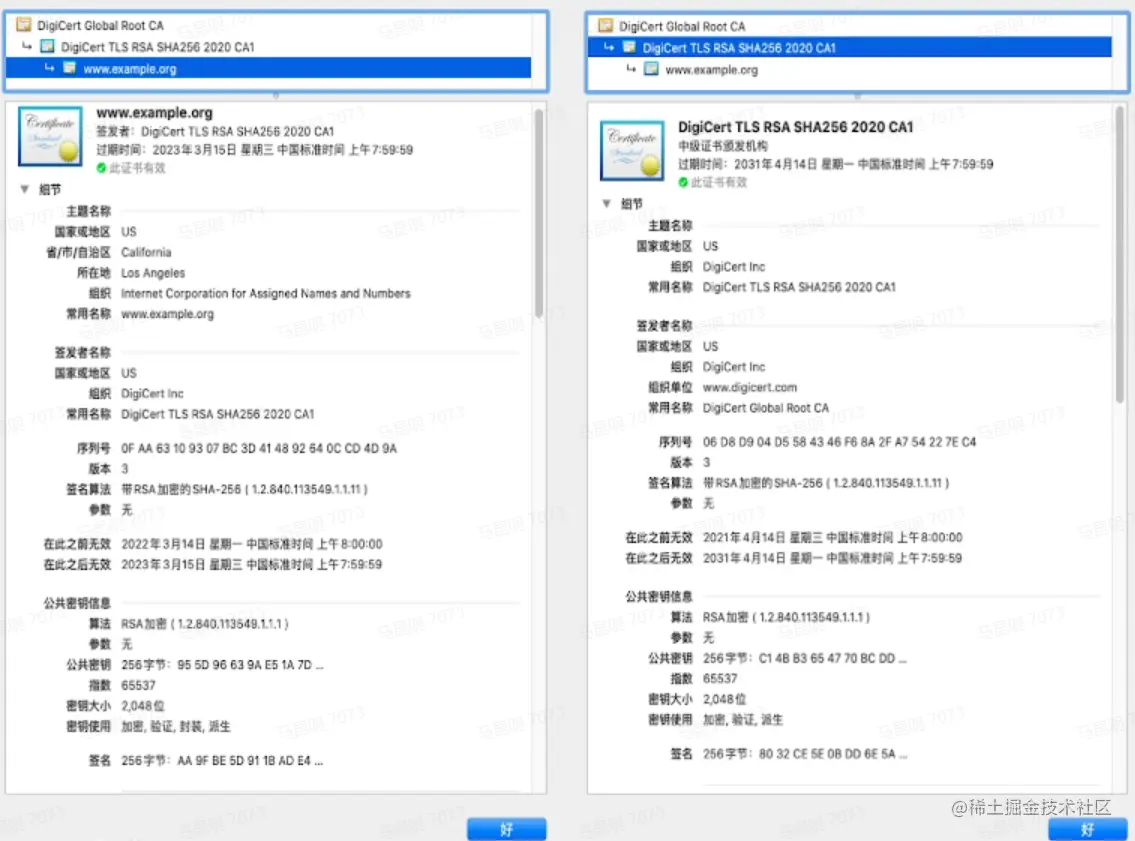Click issuer line 签发者: DigiCert TLS RSA

pyautogui.click(x=215, y=132)
